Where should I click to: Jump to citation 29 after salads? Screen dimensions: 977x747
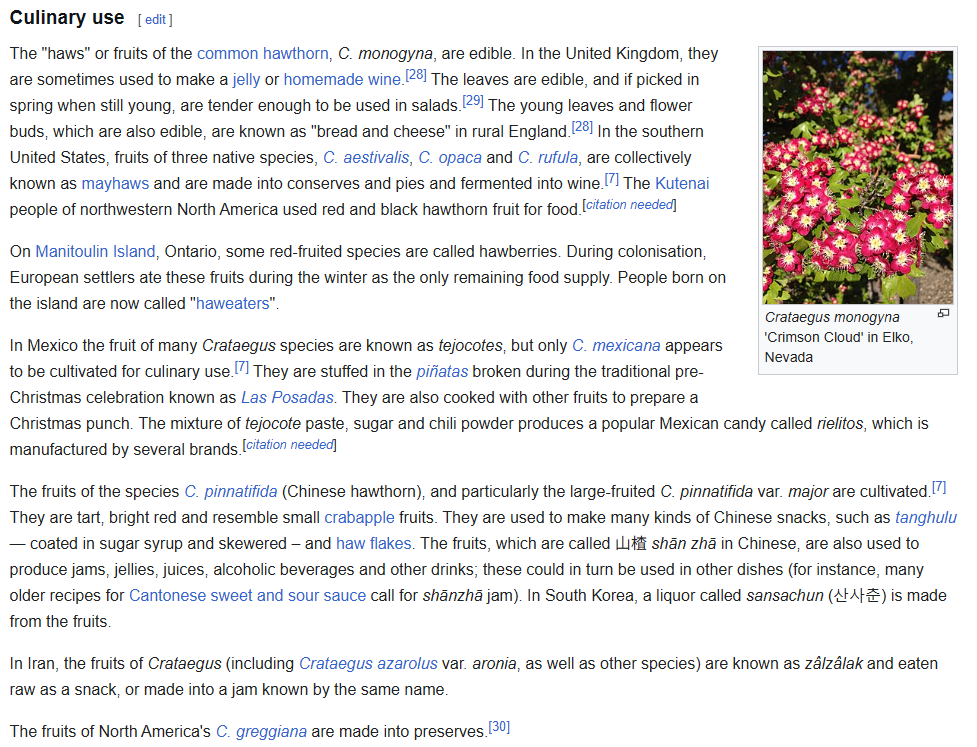[x=473, y=101]
